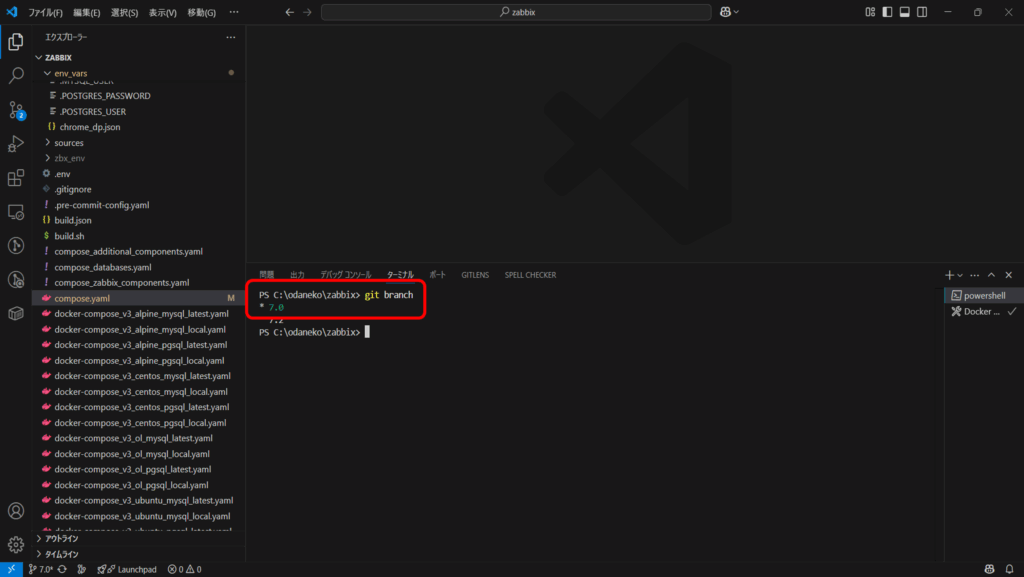Open the build.sh file
The image size is (1024, 577).
(x=138, y=236)
